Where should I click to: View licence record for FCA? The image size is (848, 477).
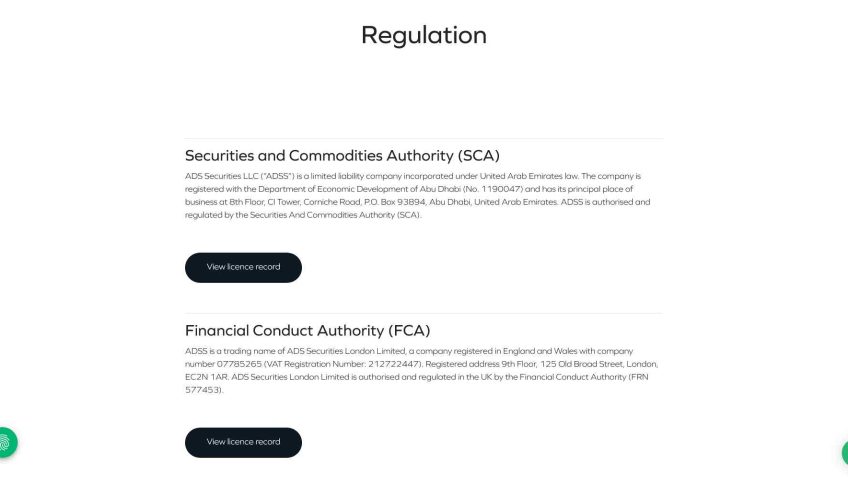click(x=243, y=442)
